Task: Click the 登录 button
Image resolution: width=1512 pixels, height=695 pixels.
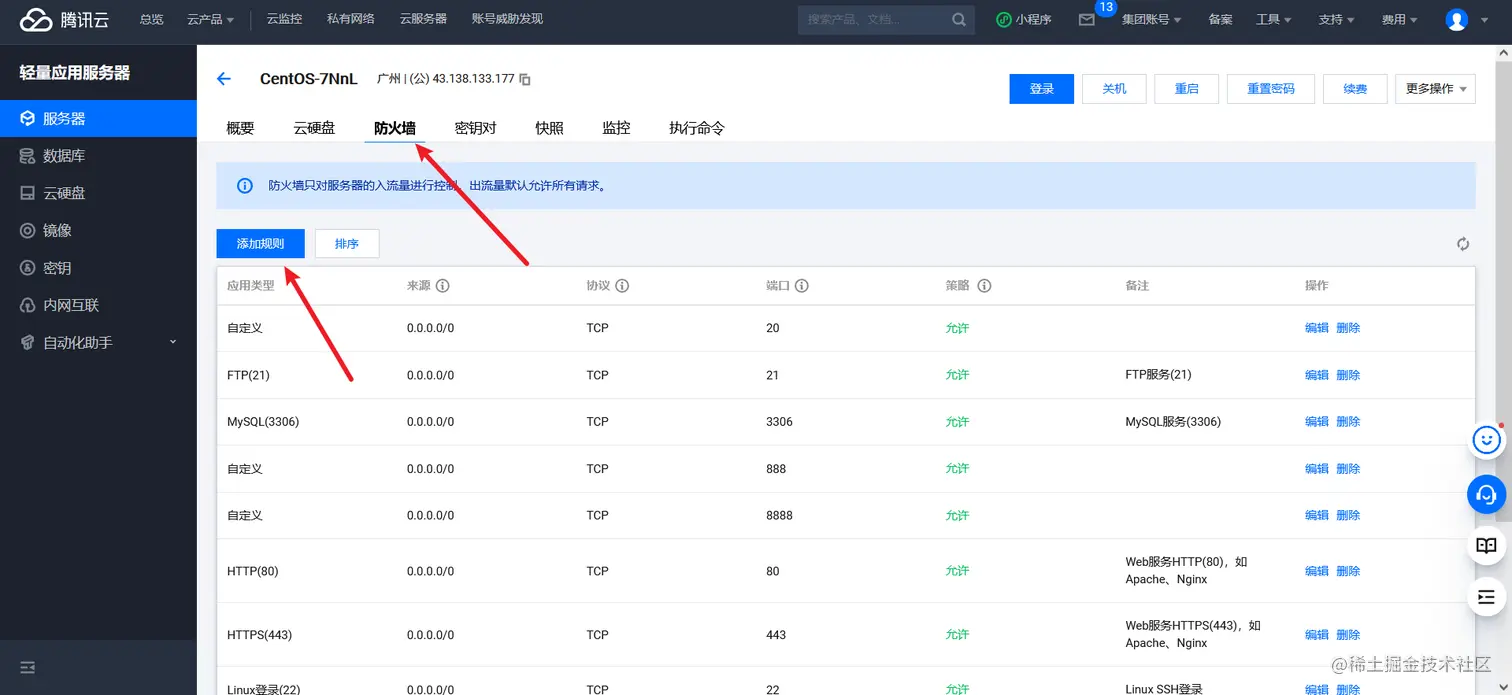Action: point(1042,89)
